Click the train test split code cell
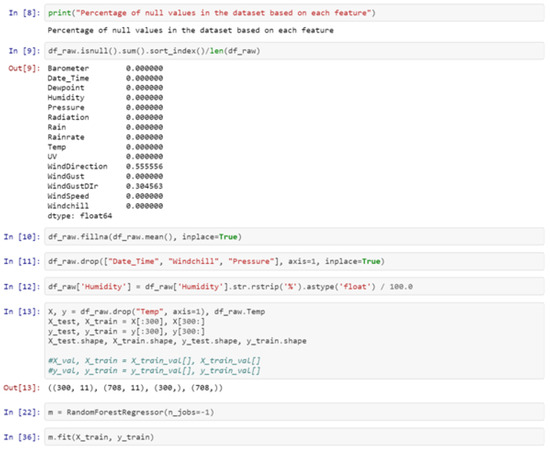550x450 pixels. pyautogui.click(x=294, y=341)
